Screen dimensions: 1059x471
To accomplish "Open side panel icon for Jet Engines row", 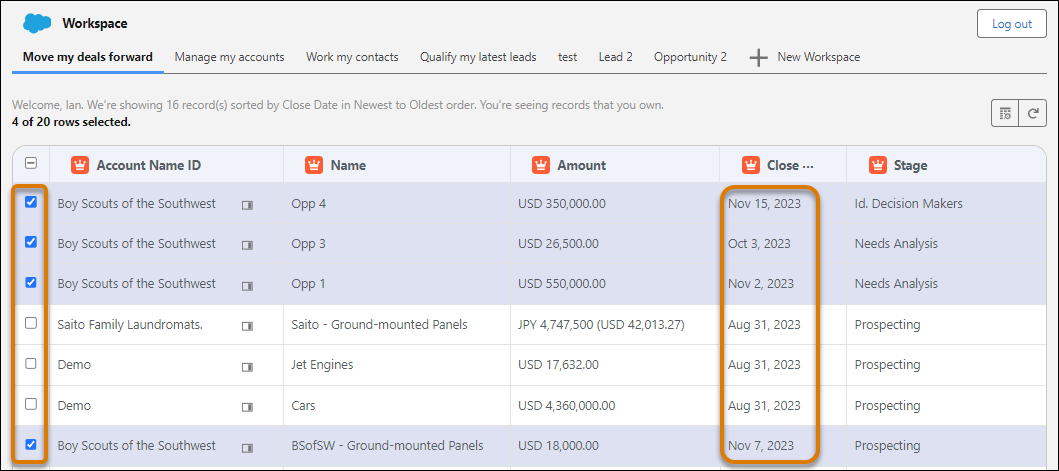I will click(x=247, y=366).
